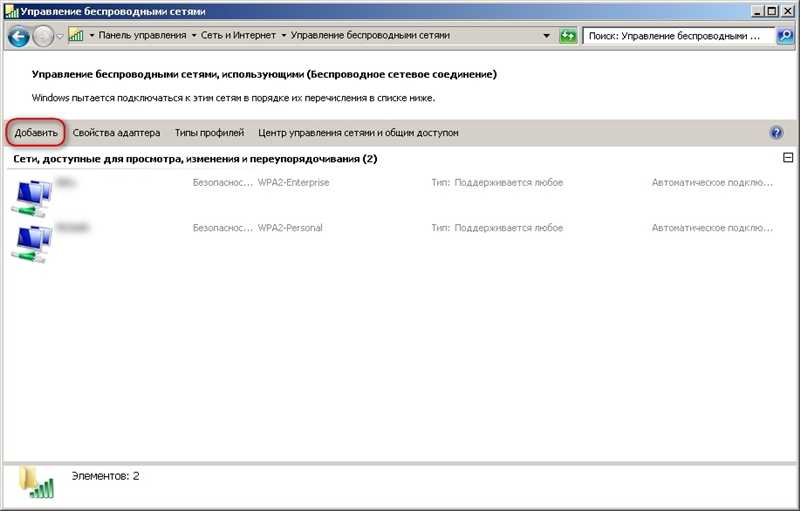Select Управление беспроводными сетями breadcrumb
The height and width of the screenshot is (511, 800).
tap(370, 35)
